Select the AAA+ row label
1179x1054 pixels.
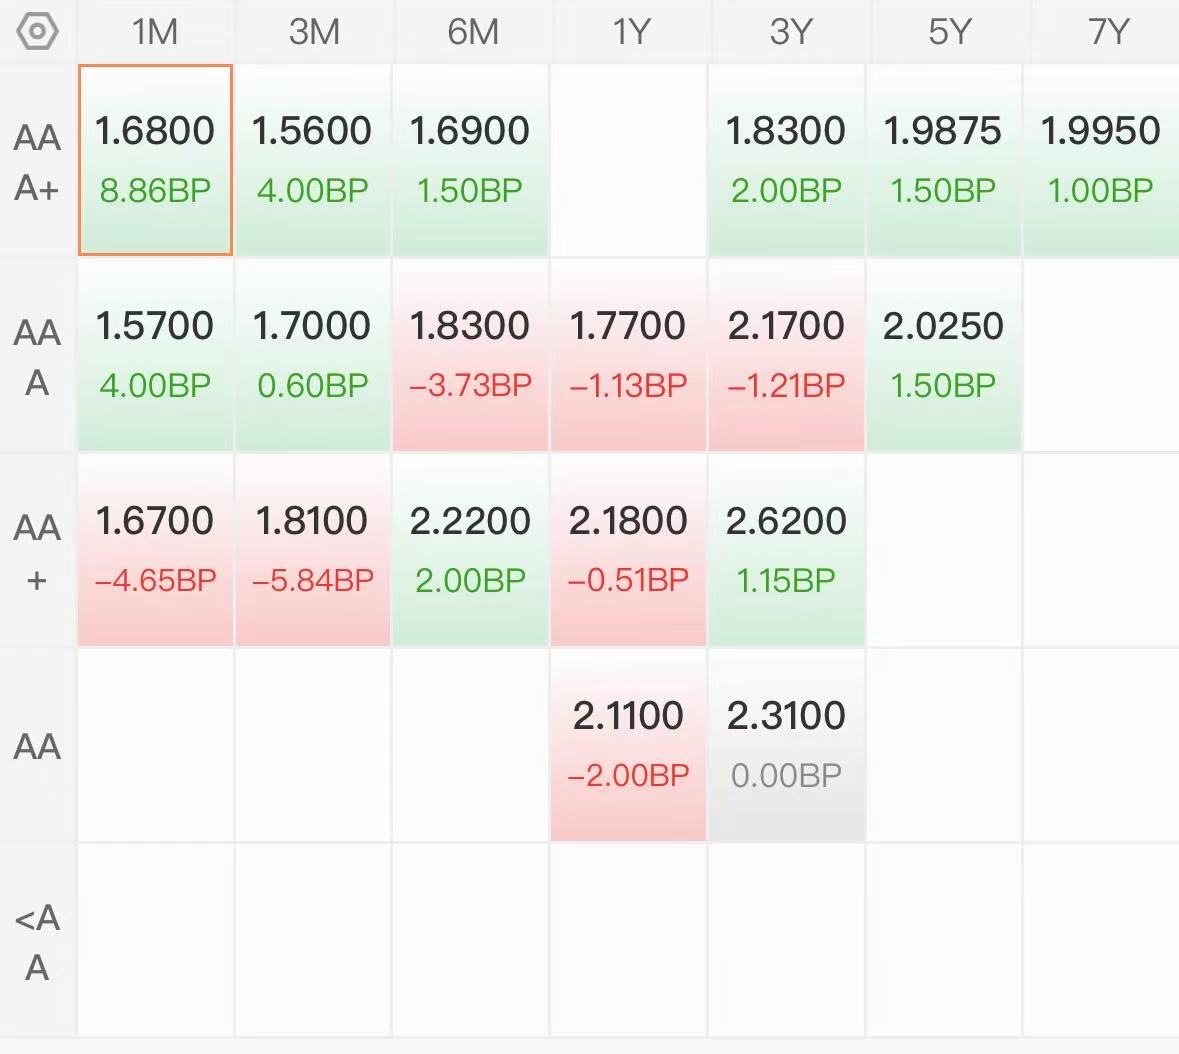click(x=37, y=162)
